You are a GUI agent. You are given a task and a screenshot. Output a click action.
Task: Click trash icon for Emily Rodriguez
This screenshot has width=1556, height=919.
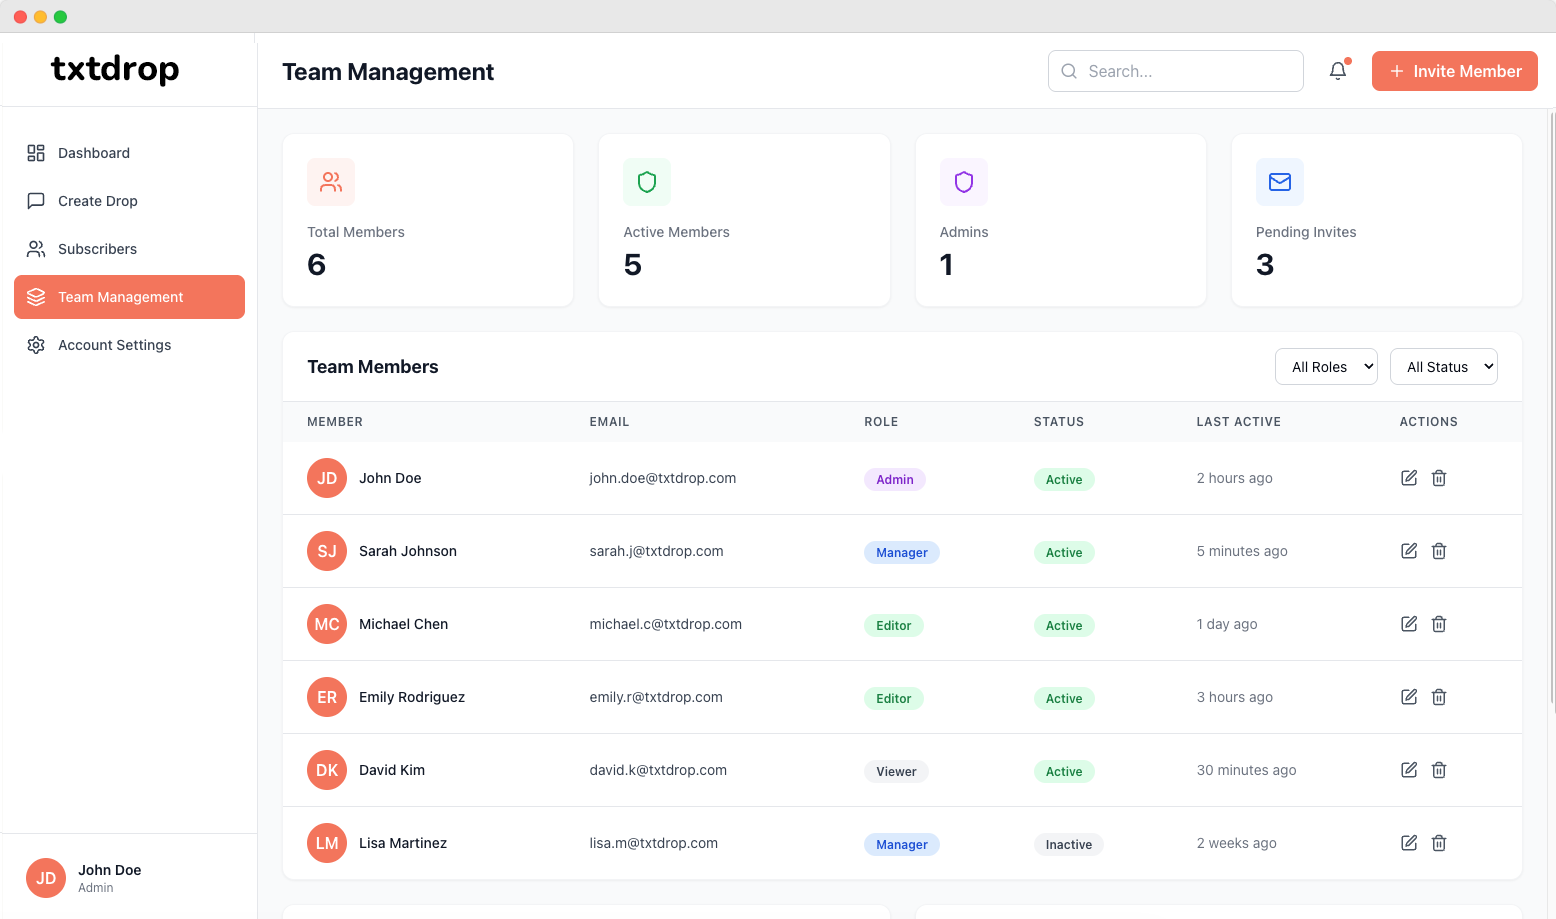(x=1439, y=697)
